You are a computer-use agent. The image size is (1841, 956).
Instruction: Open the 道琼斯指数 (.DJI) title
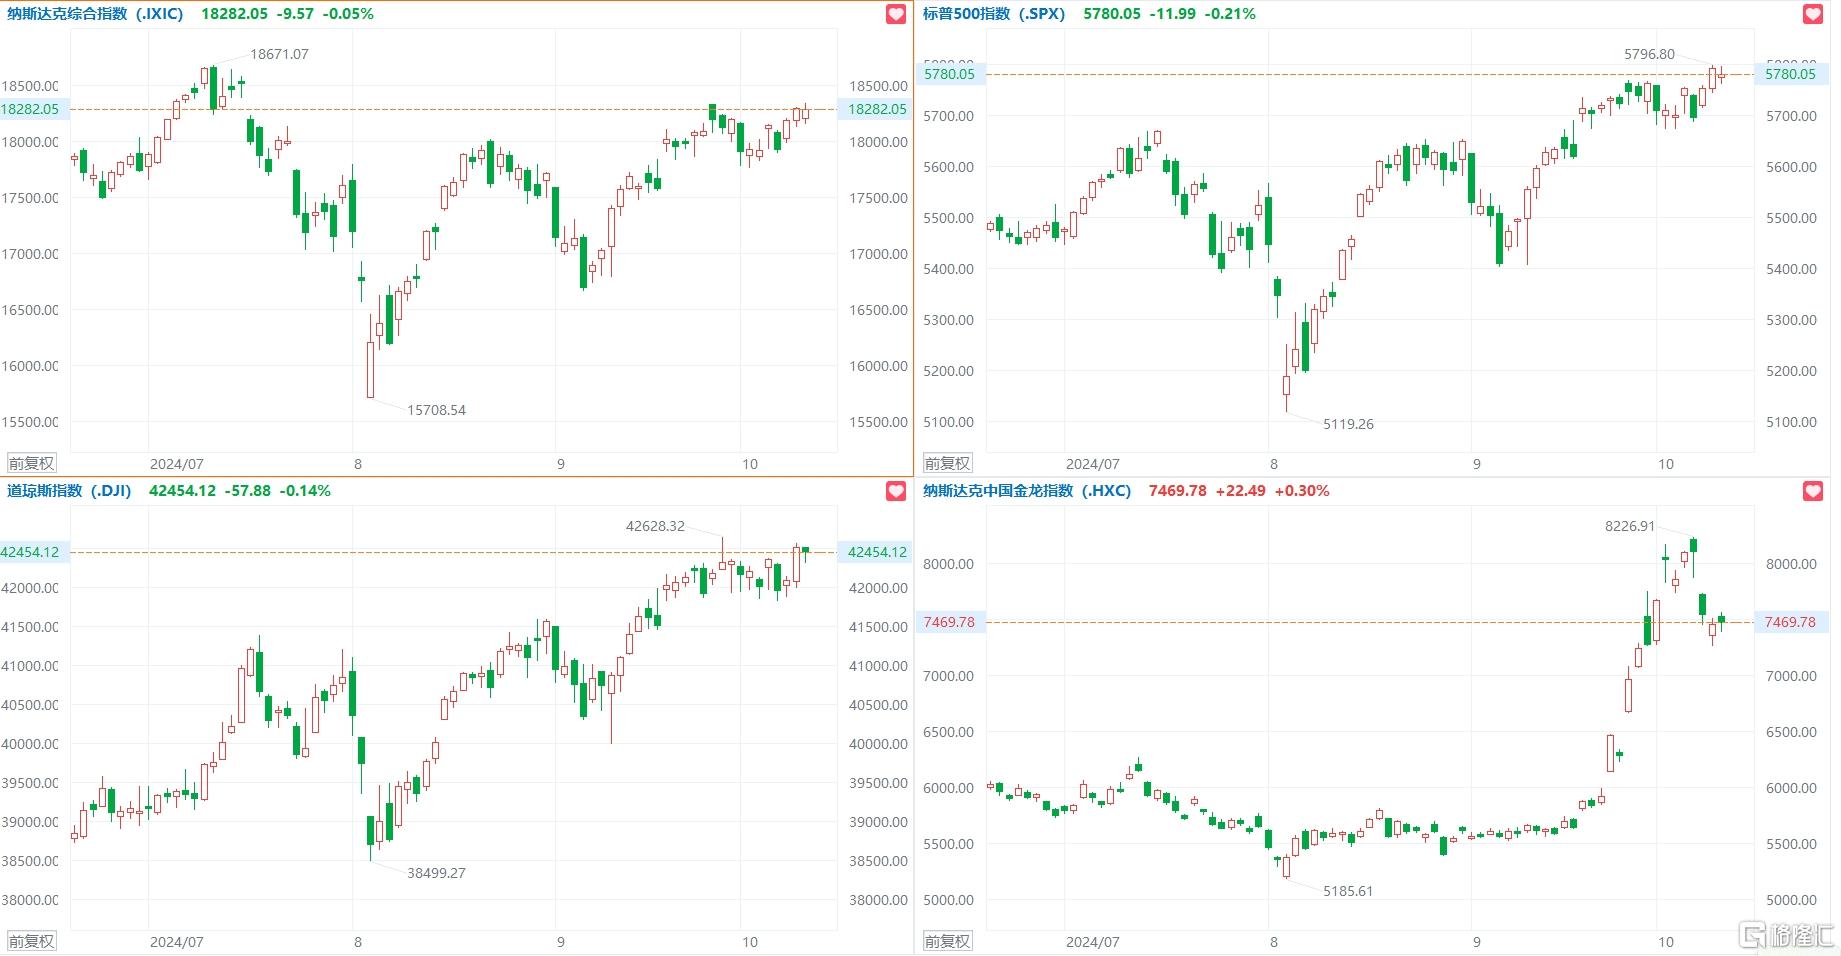pos(69,491)
